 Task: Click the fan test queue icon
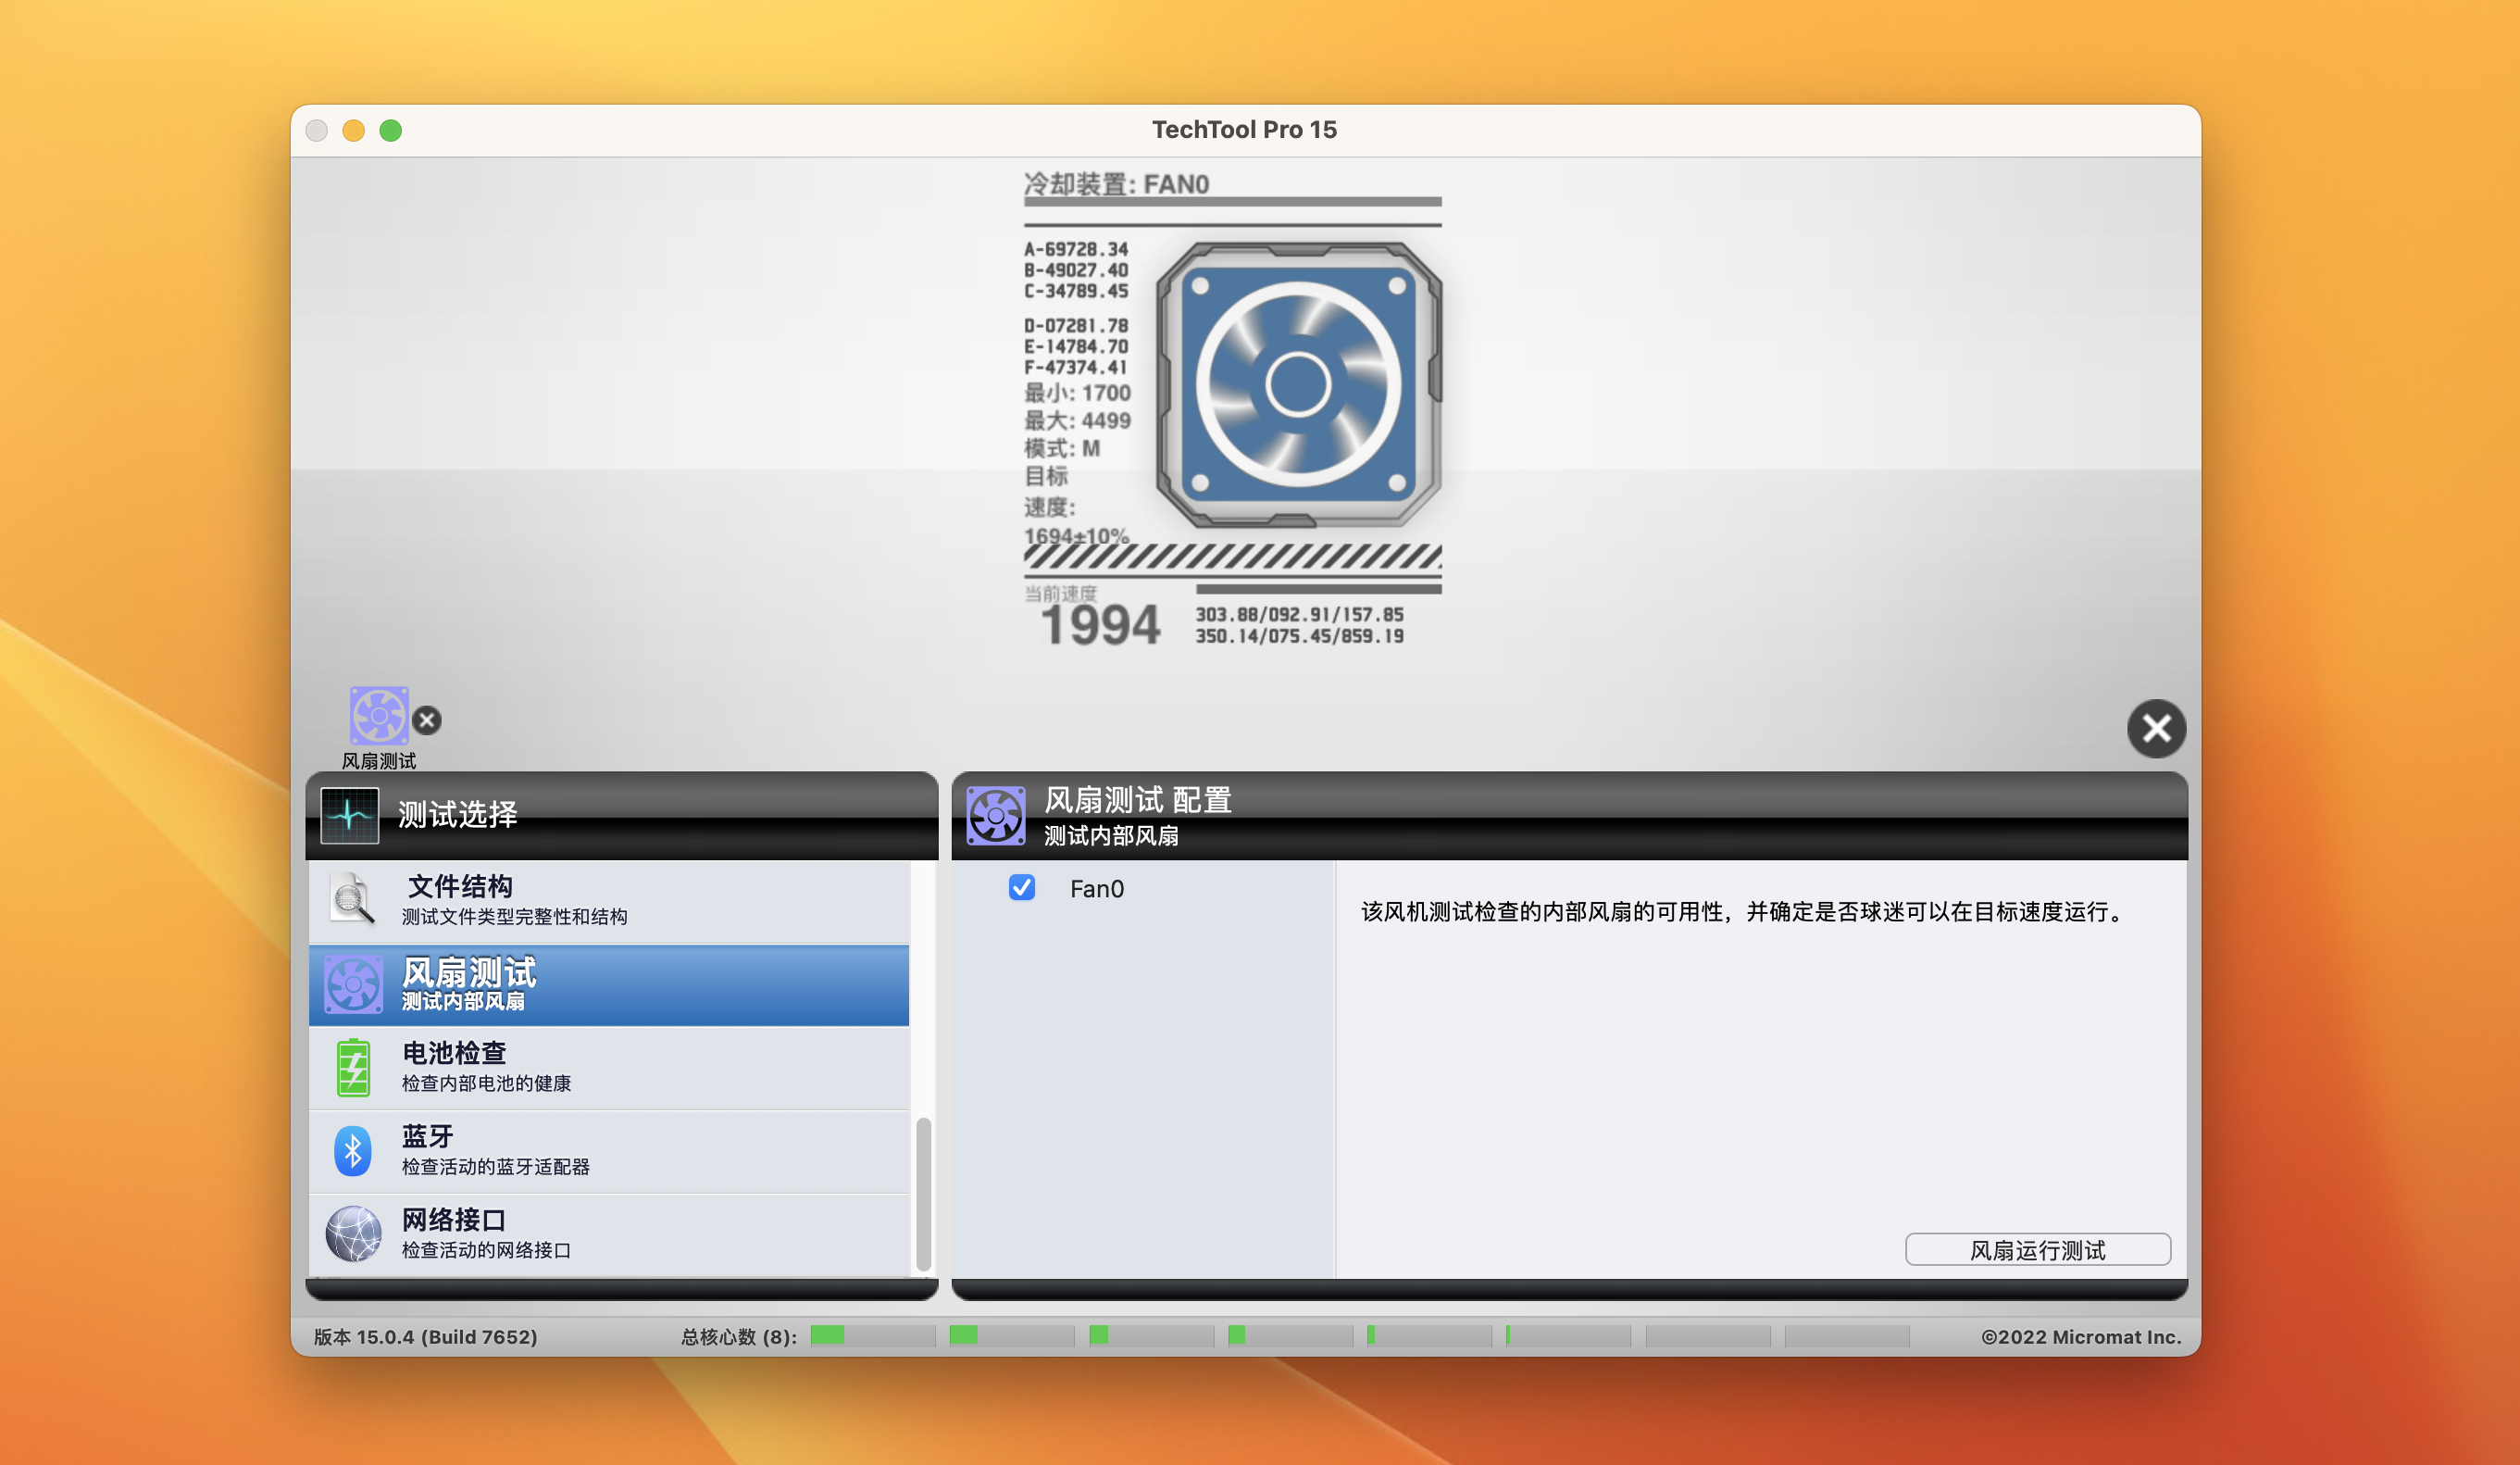click(378, 715)
